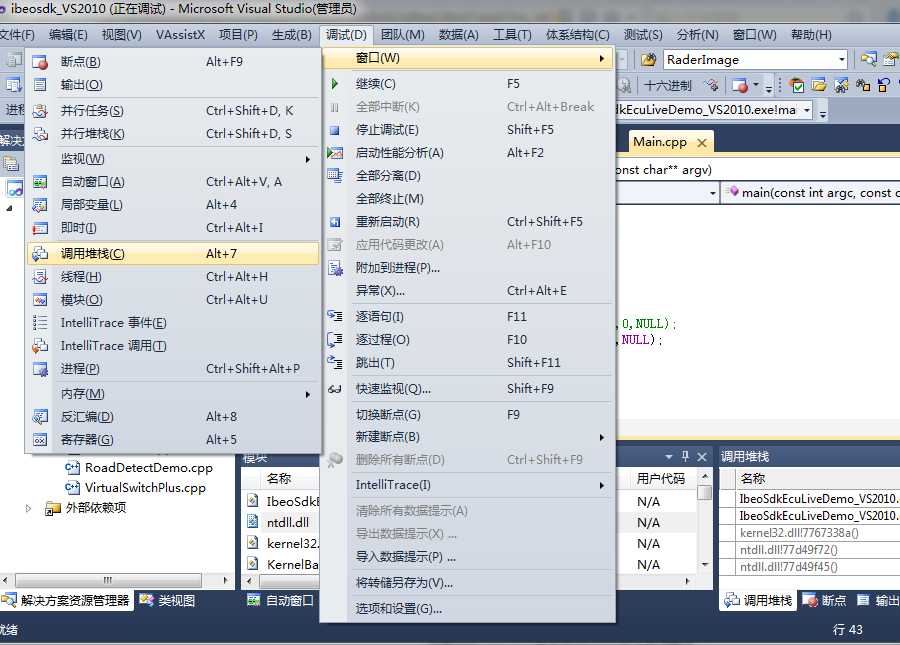This screenshot has height=645, width=900.
Task: Click the Step Over (逐过程) icon
Action: pos(335,340)
